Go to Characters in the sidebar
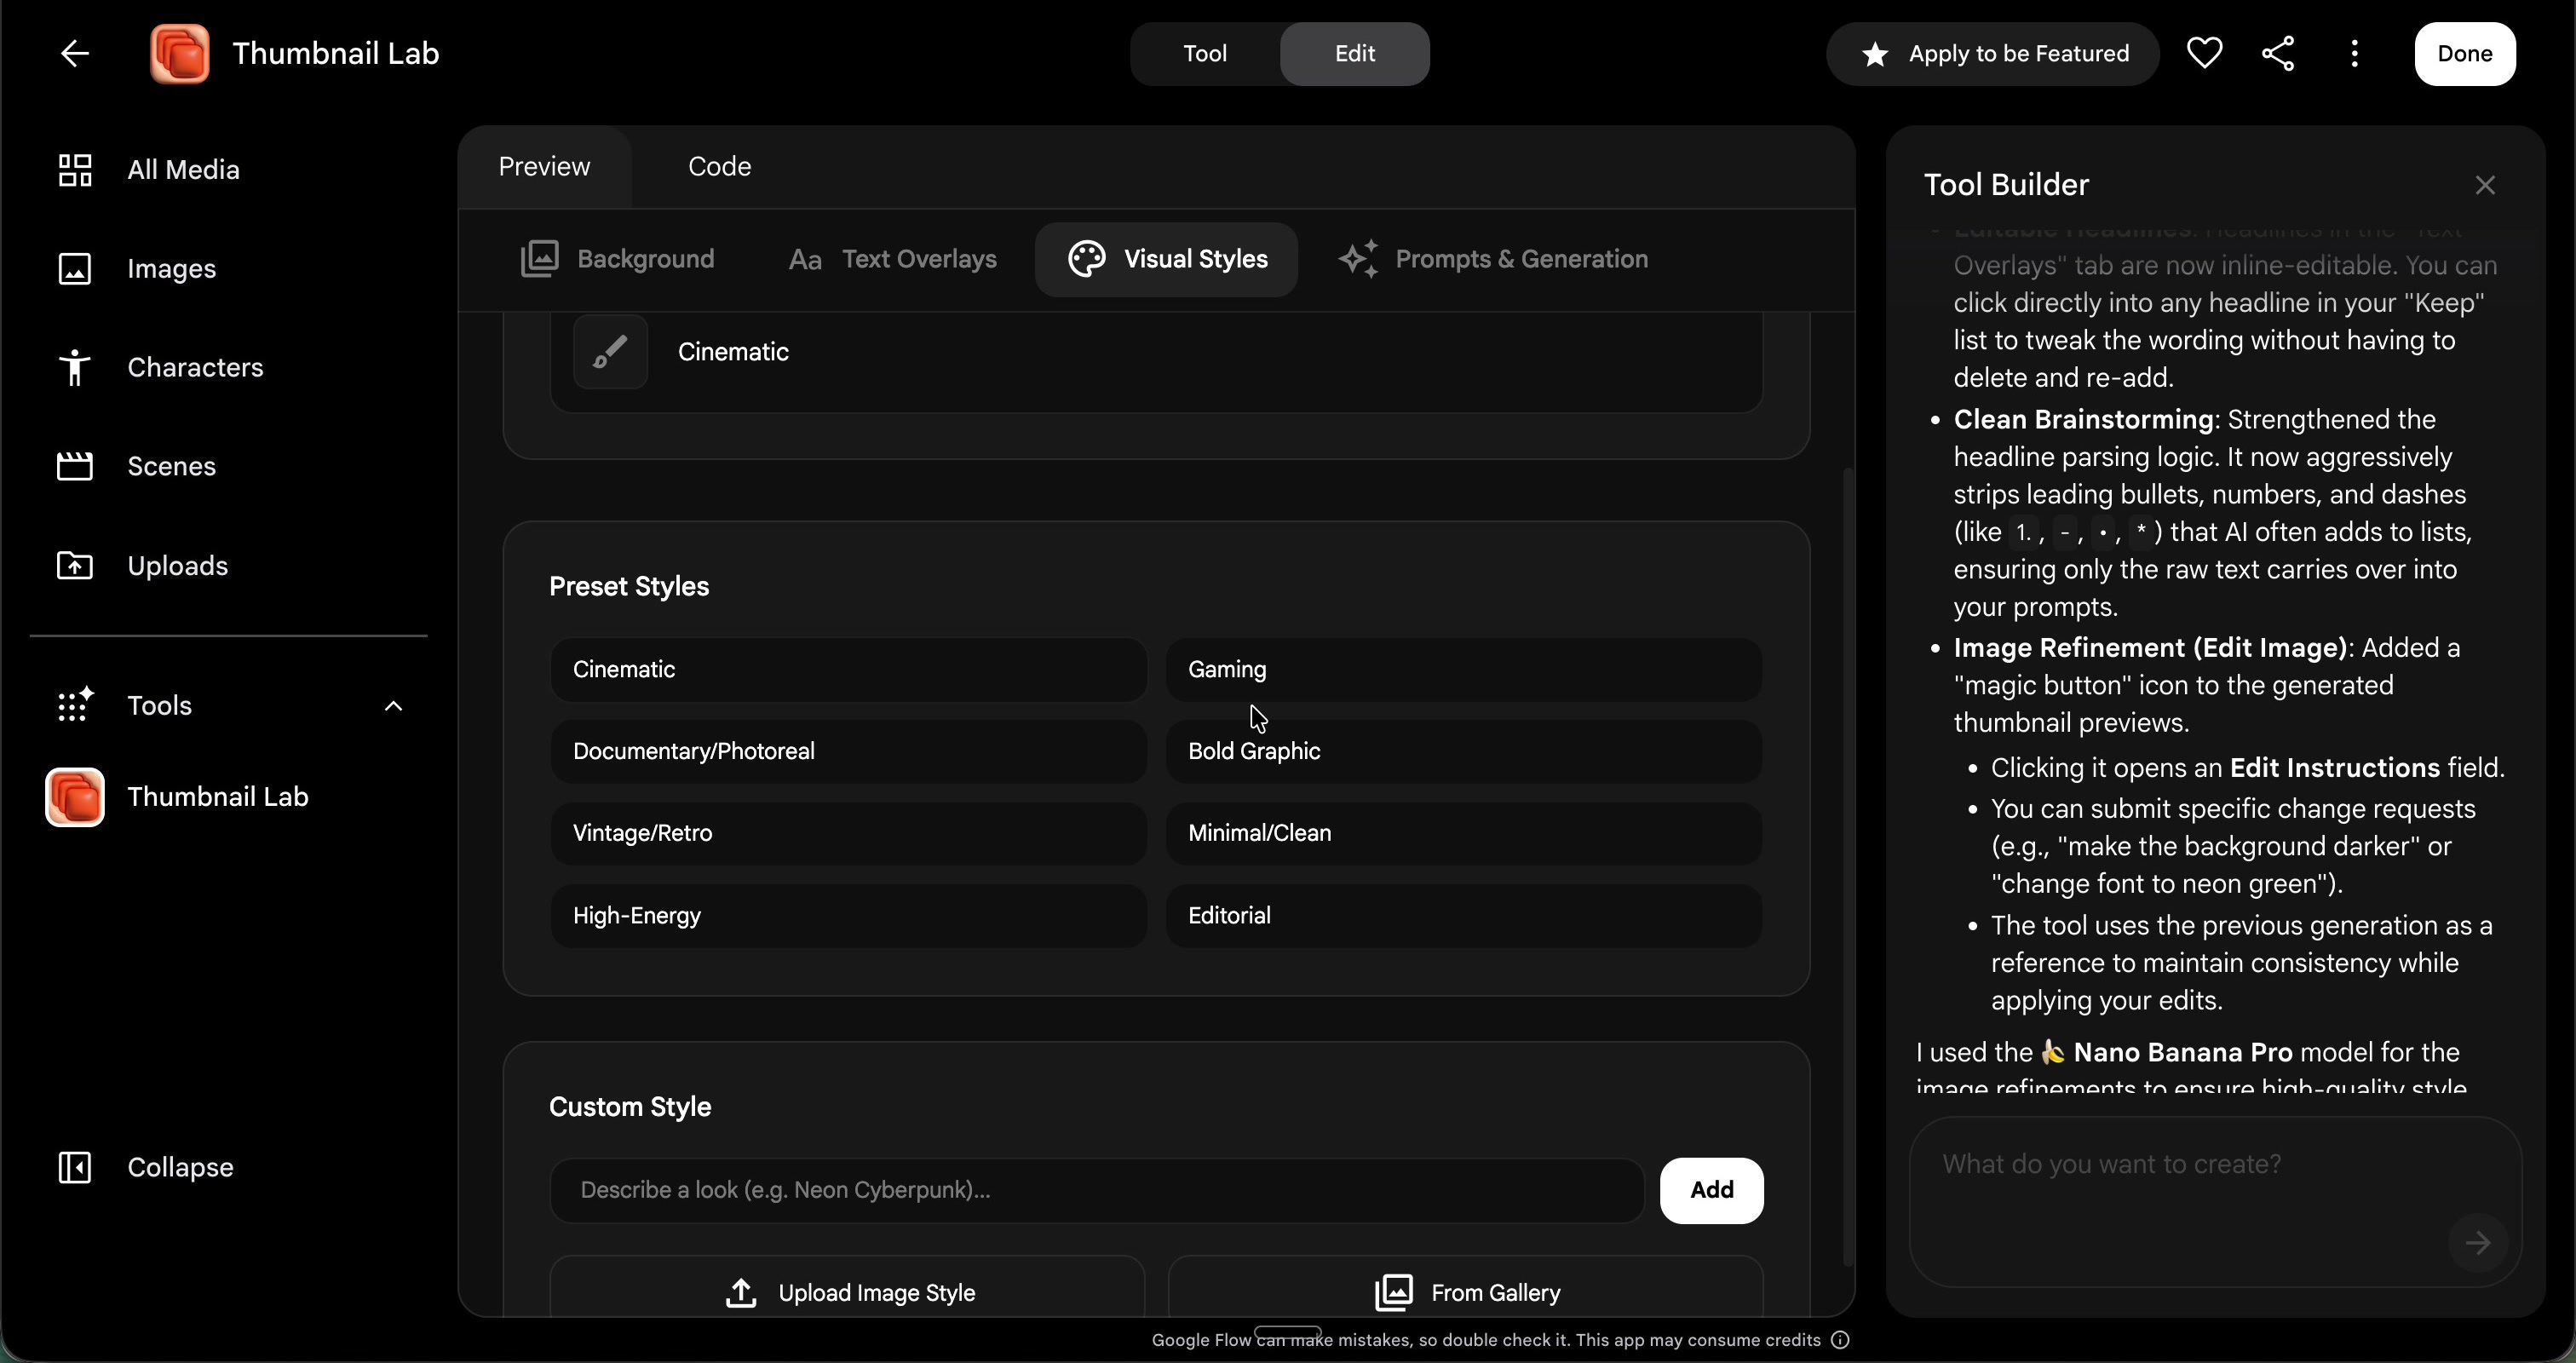 tap(196, 368)
